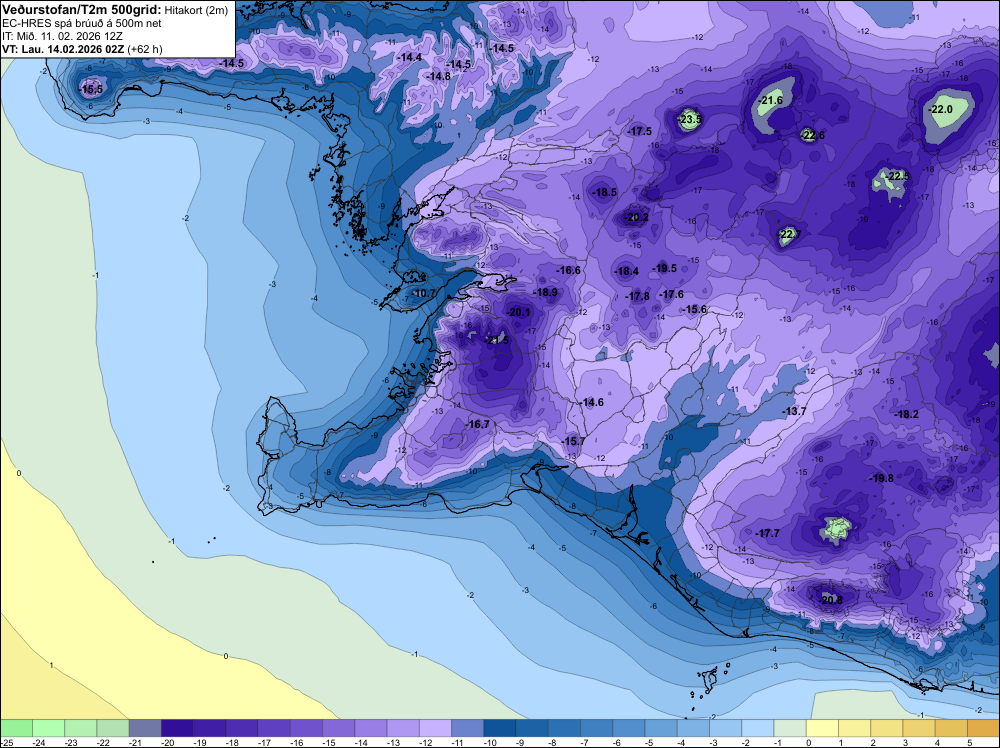Click the -18.2 temperature label
The image size is (1000, 748).
(x=907, y=414)
